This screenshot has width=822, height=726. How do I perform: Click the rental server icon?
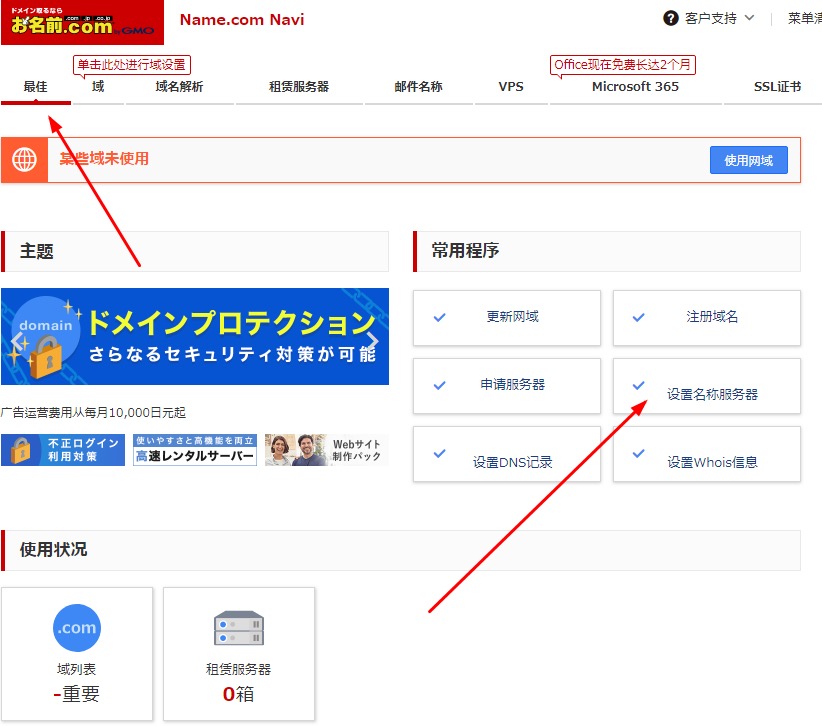[239, 628]
